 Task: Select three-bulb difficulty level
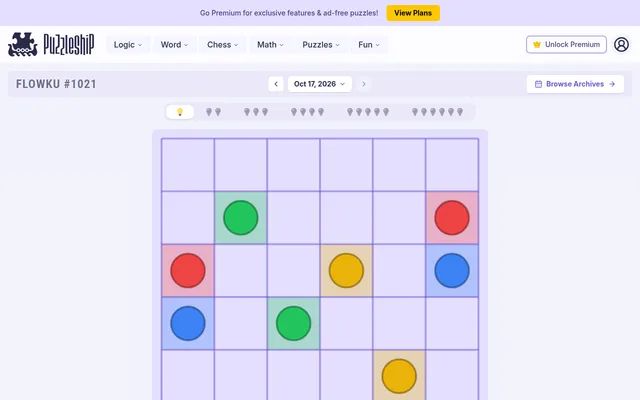click(x=256, y=112)
